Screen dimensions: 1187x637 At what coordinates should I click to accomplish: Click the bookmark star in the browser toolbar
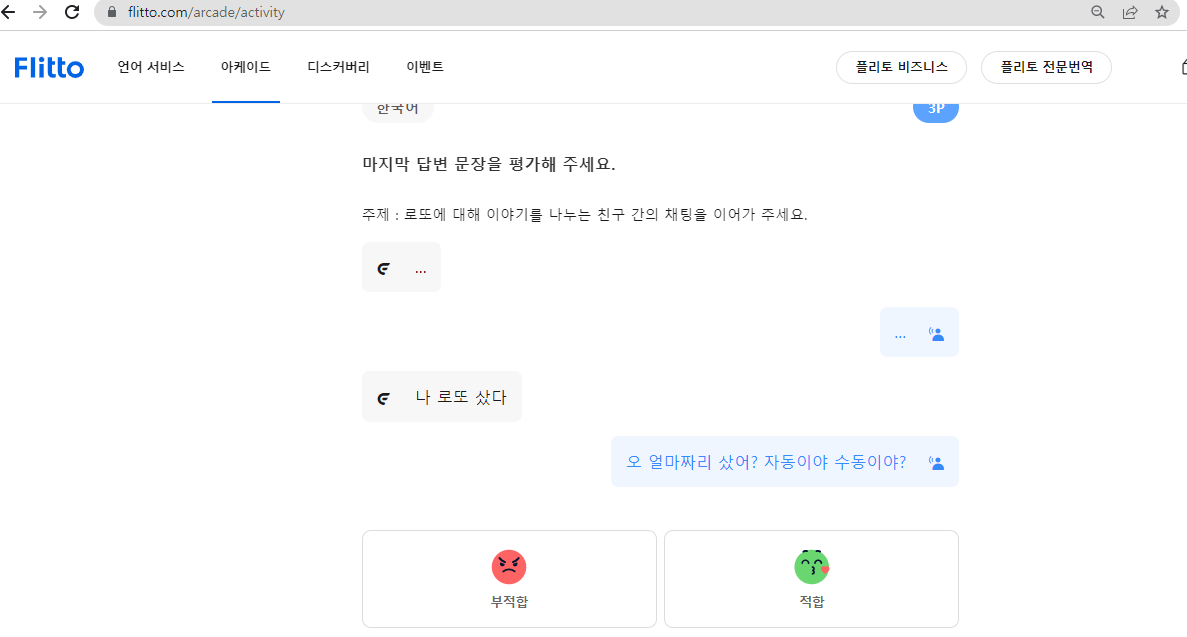tap(1162, 13)
